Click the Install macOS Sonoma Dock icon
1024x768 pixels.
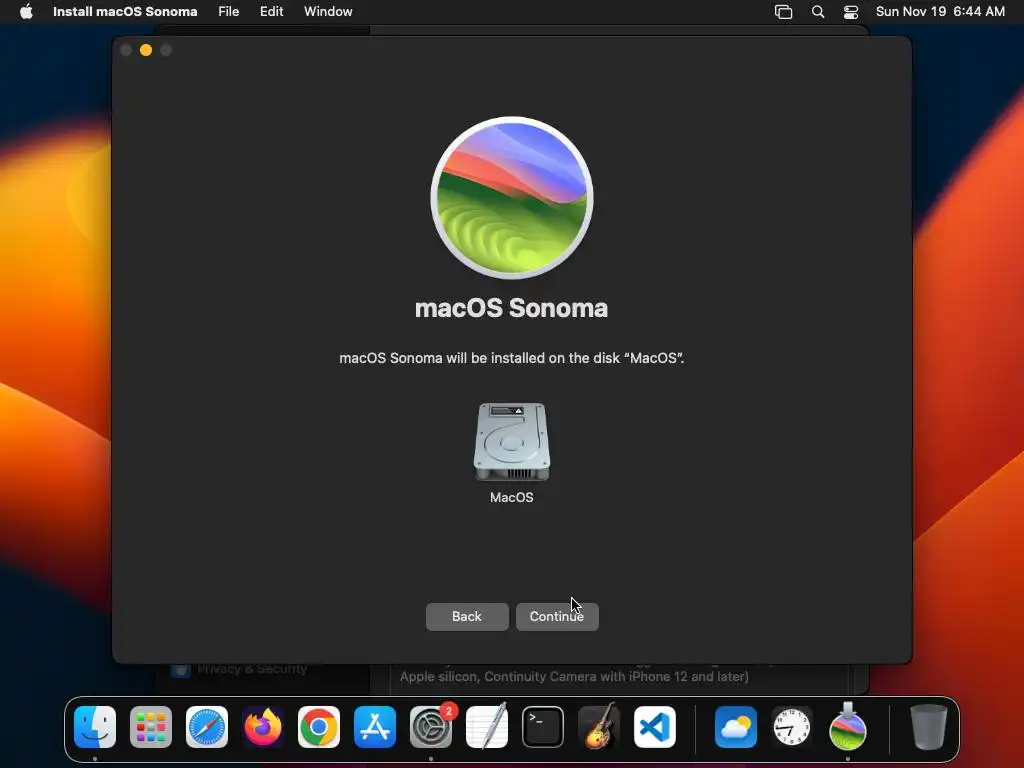848,726
